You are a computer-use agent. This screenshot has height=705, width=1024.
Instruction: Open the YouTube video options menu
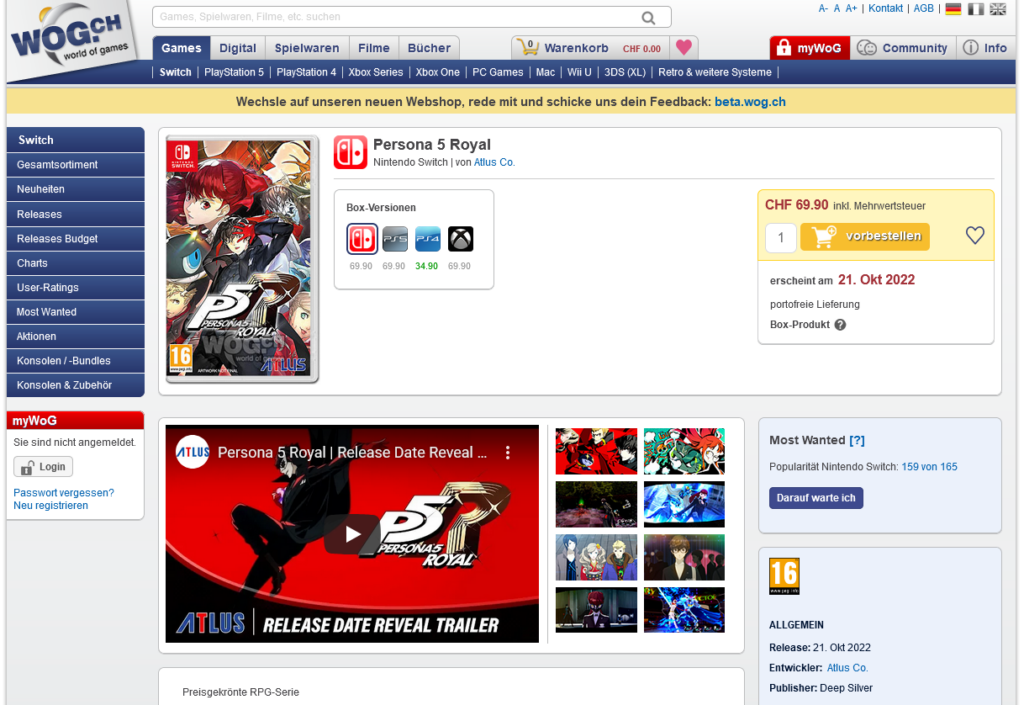(507, 453)
